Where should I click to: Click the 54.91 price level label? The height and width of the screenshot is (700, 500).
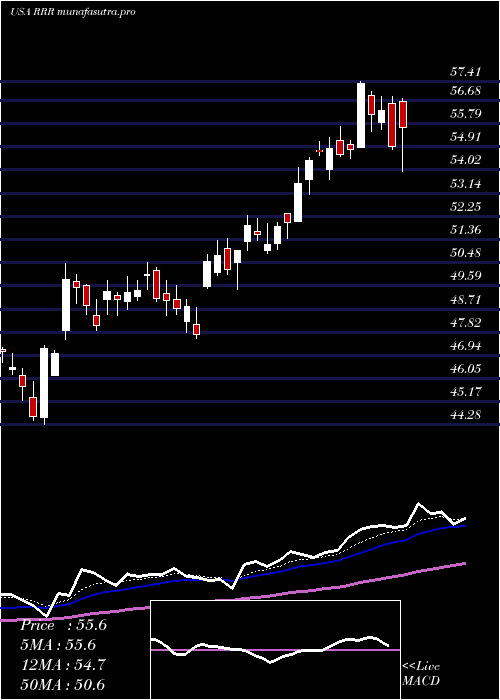coord(465,137)
